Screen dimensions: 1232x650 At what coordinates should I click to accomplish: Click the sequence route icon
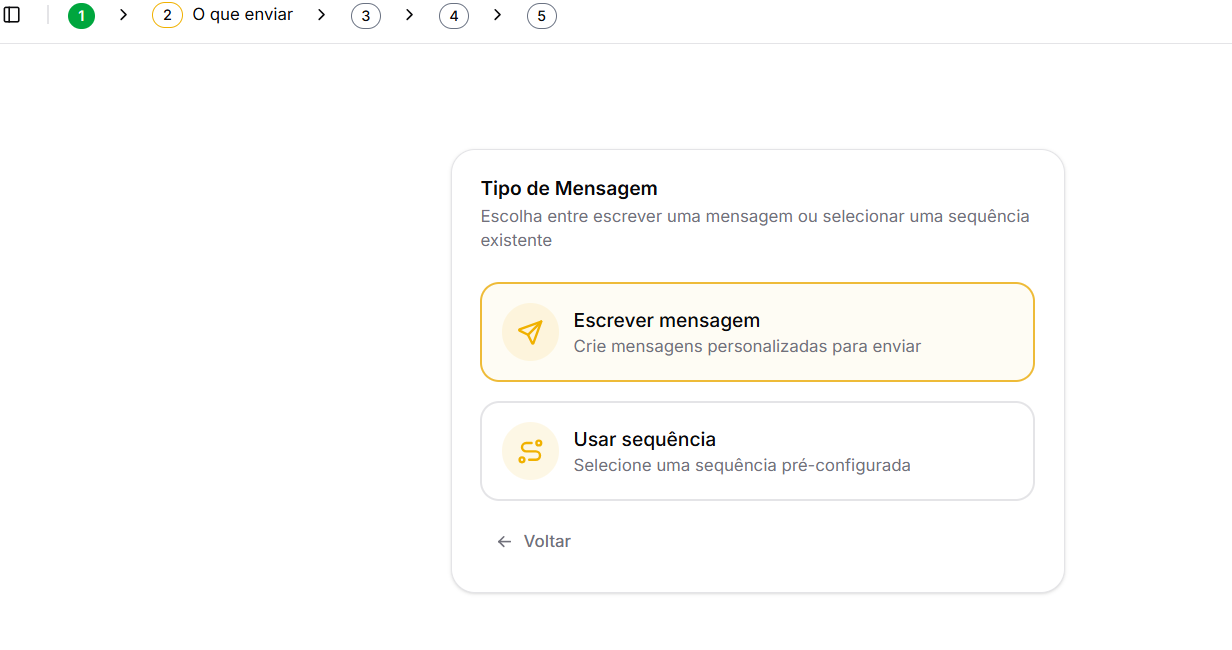coord(530,451)
